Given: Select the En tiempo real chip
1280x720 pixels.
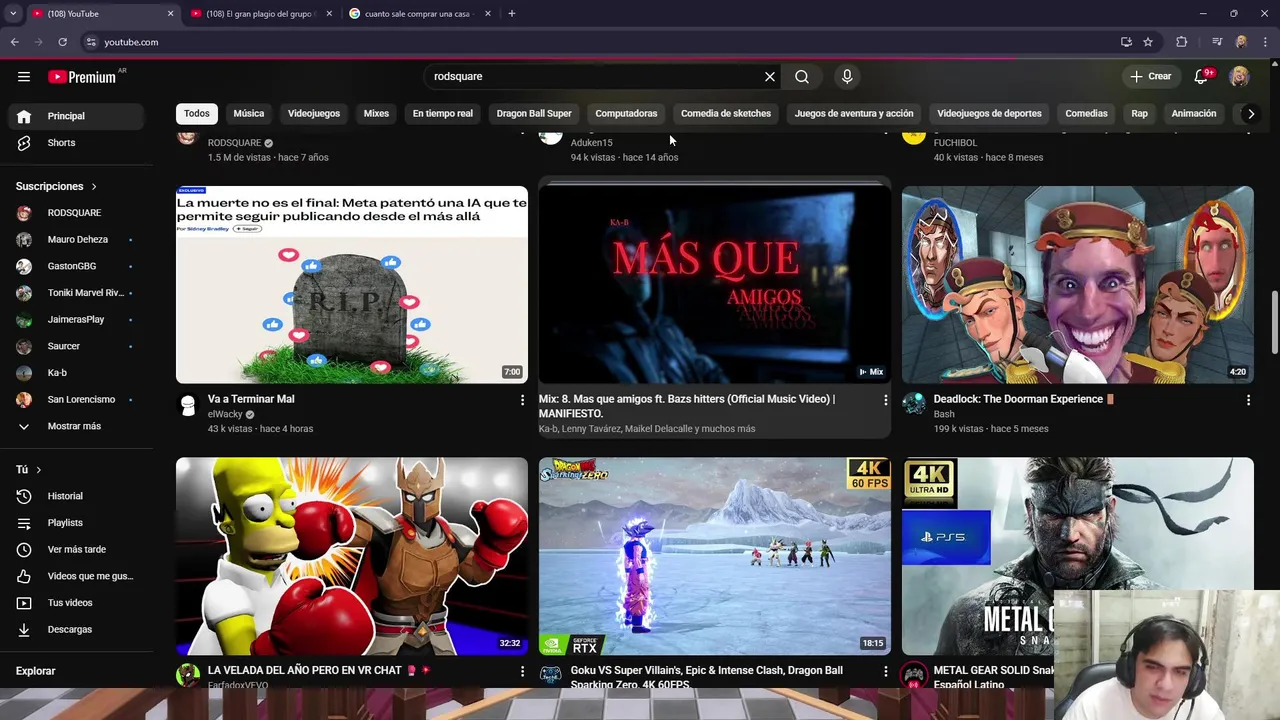Looking at the screenshot, I should click(x=443, y=113).
